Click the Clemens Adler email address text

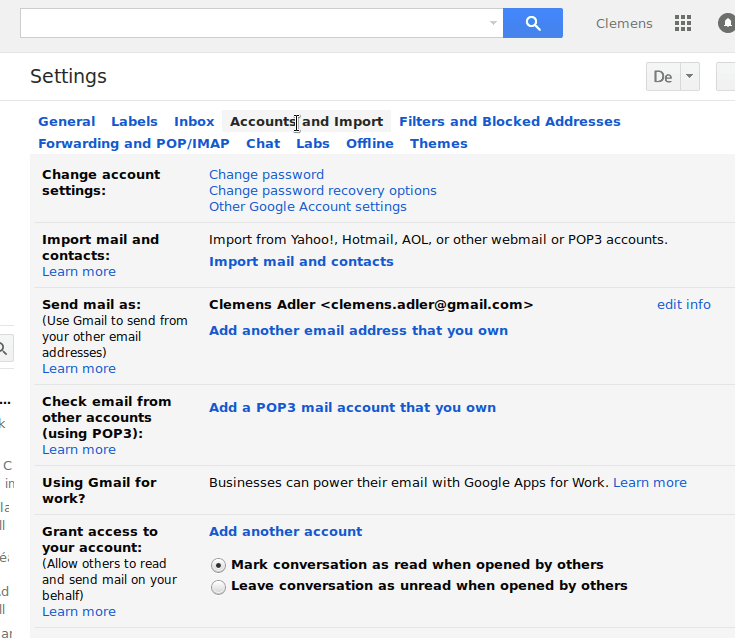[x=371, y=304]
